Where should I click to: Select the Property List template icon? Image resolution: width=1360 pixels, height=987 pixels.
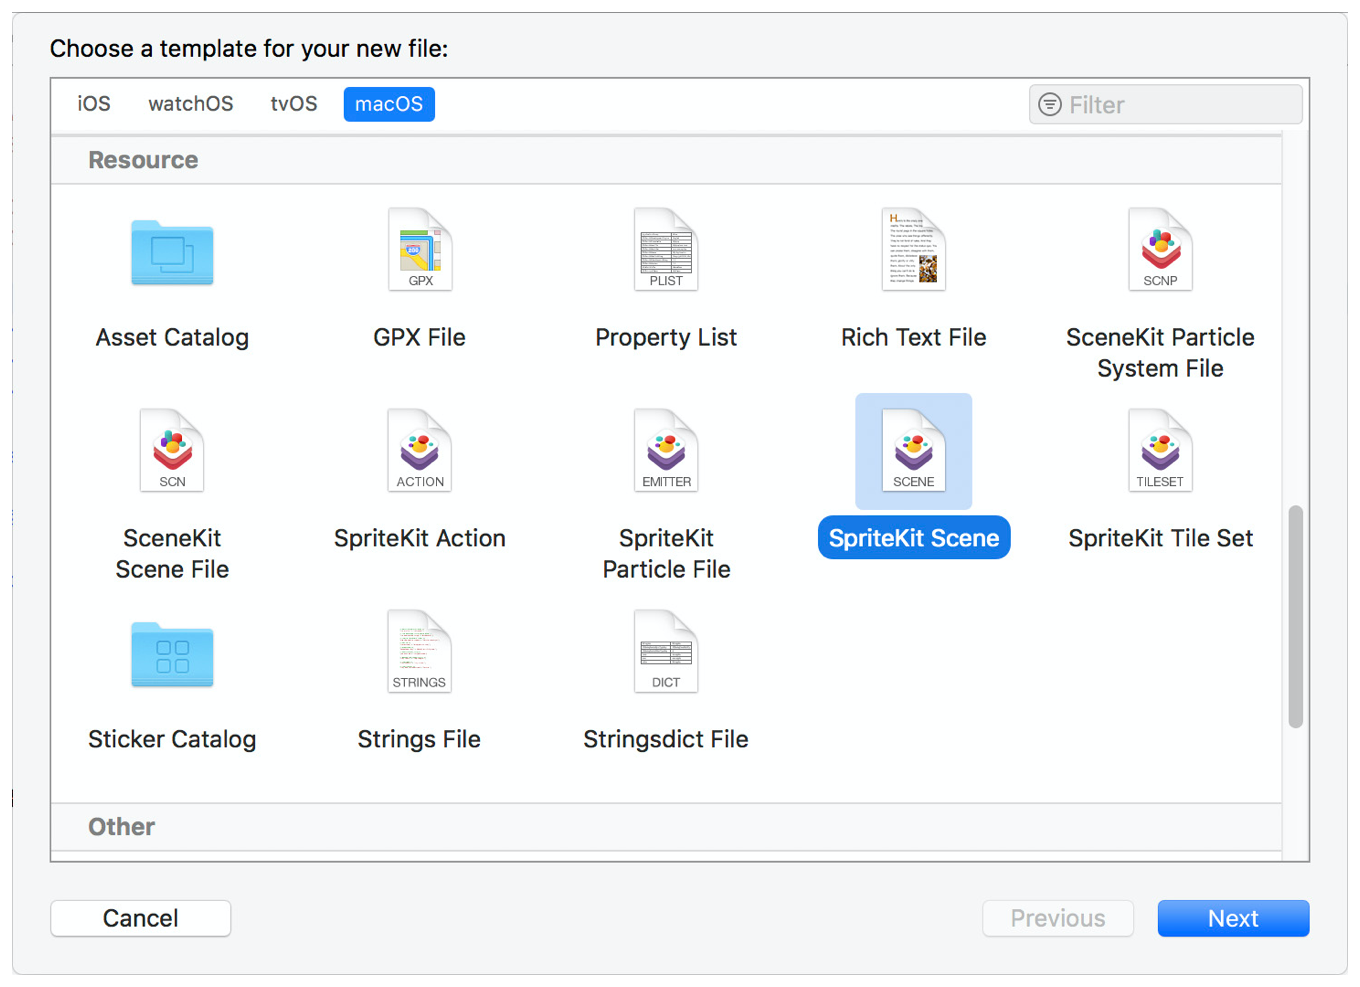pos(666,250)
